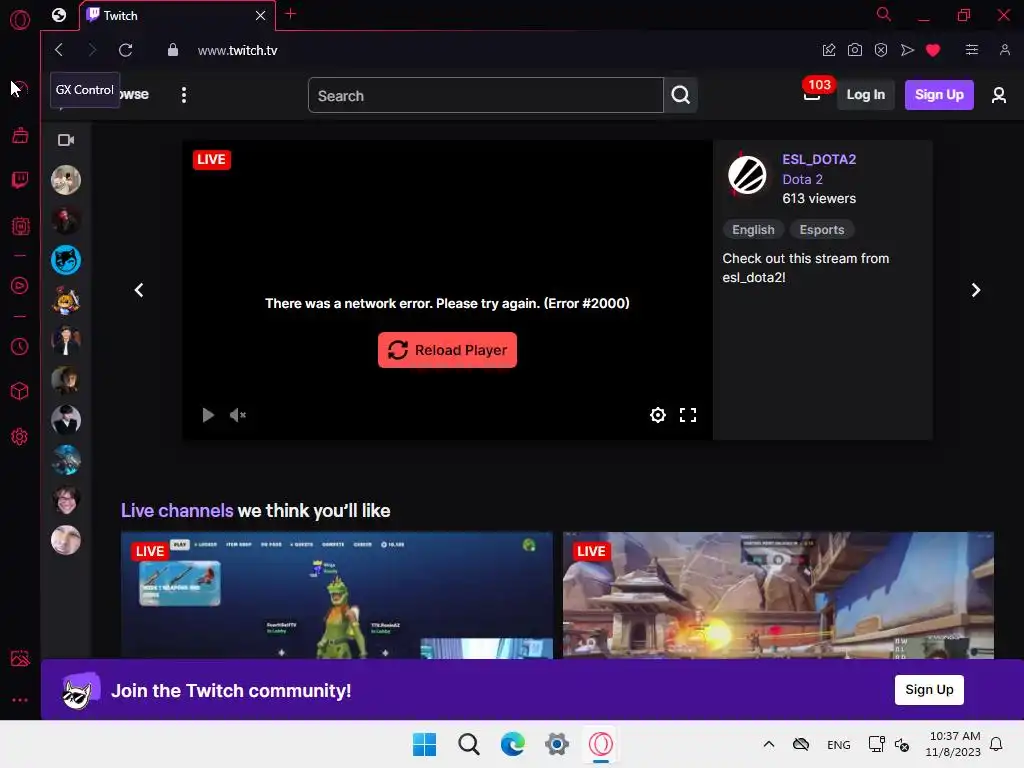
Task: Click the camera icon above recommended channels
Action: (x=66, y=140)
